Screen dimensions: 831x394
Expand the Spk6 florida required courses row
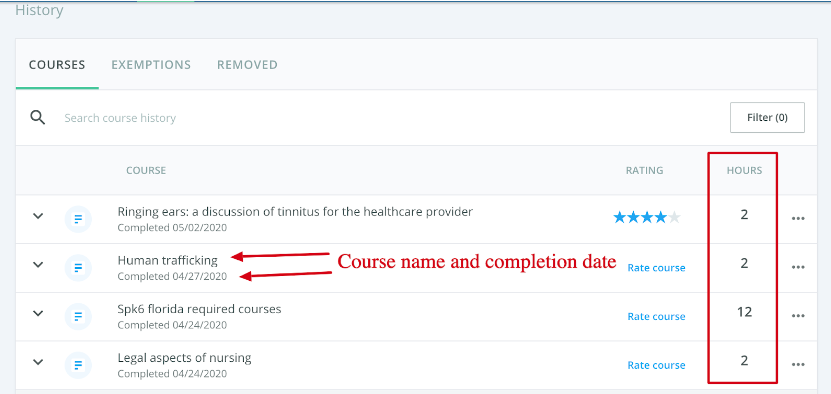[x=38, y=313]
